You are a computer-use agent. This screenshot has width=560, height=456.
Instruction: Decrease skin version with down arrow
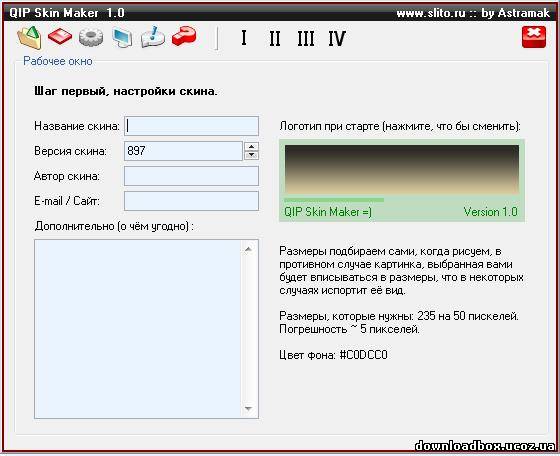251,155
